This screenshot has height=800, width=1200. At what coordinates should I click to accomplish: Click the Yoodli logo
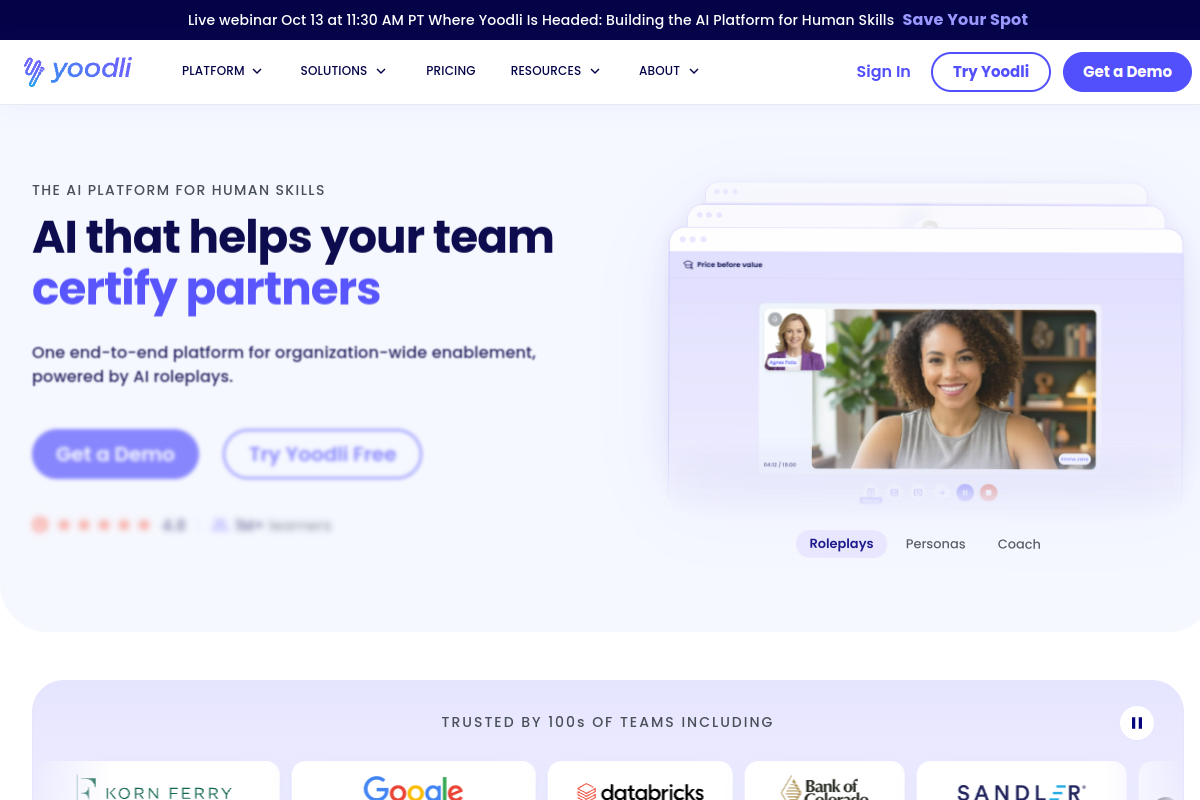78,70
